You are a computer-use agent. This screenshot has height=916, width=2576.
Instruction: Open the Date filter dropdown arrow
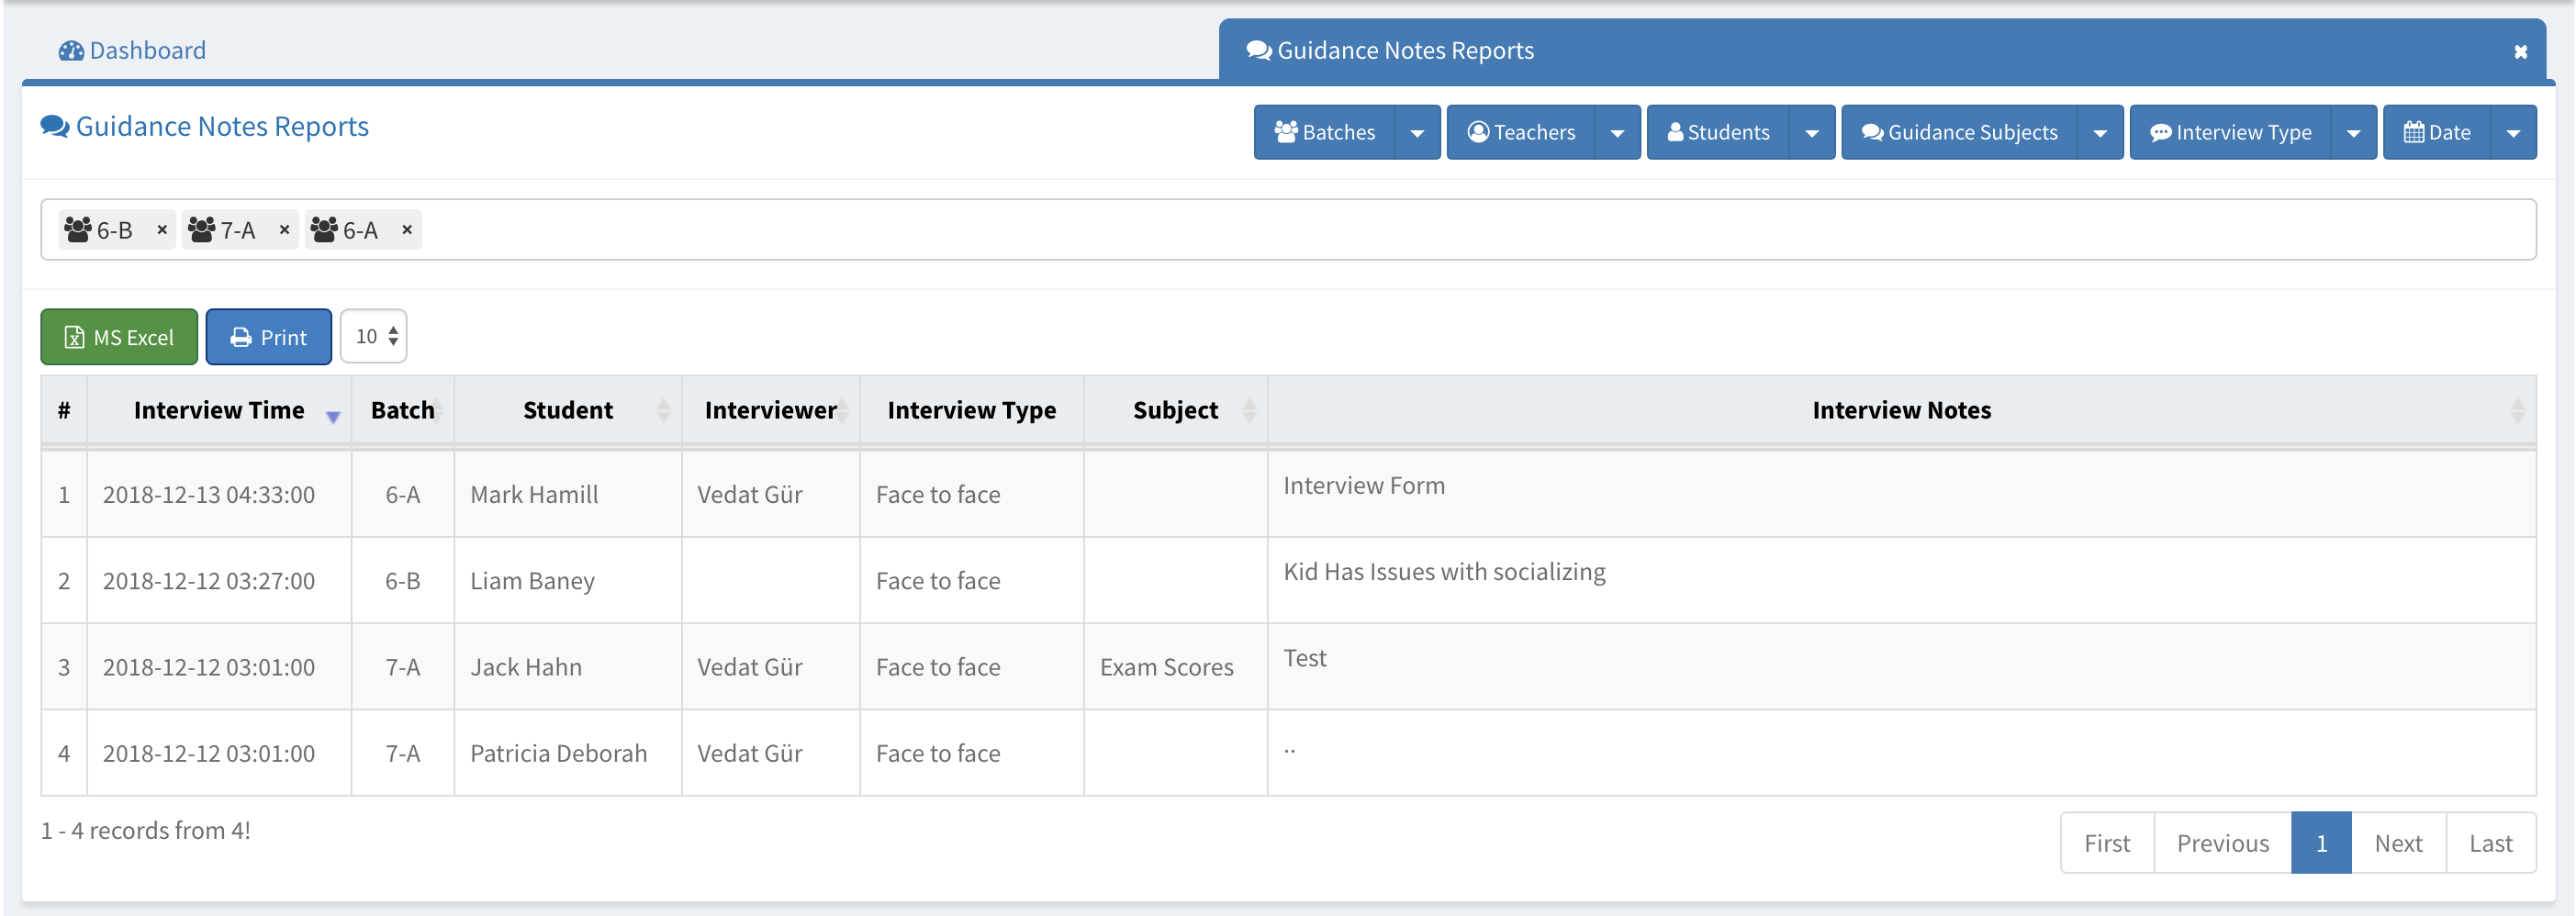[x=2513, y=133]
